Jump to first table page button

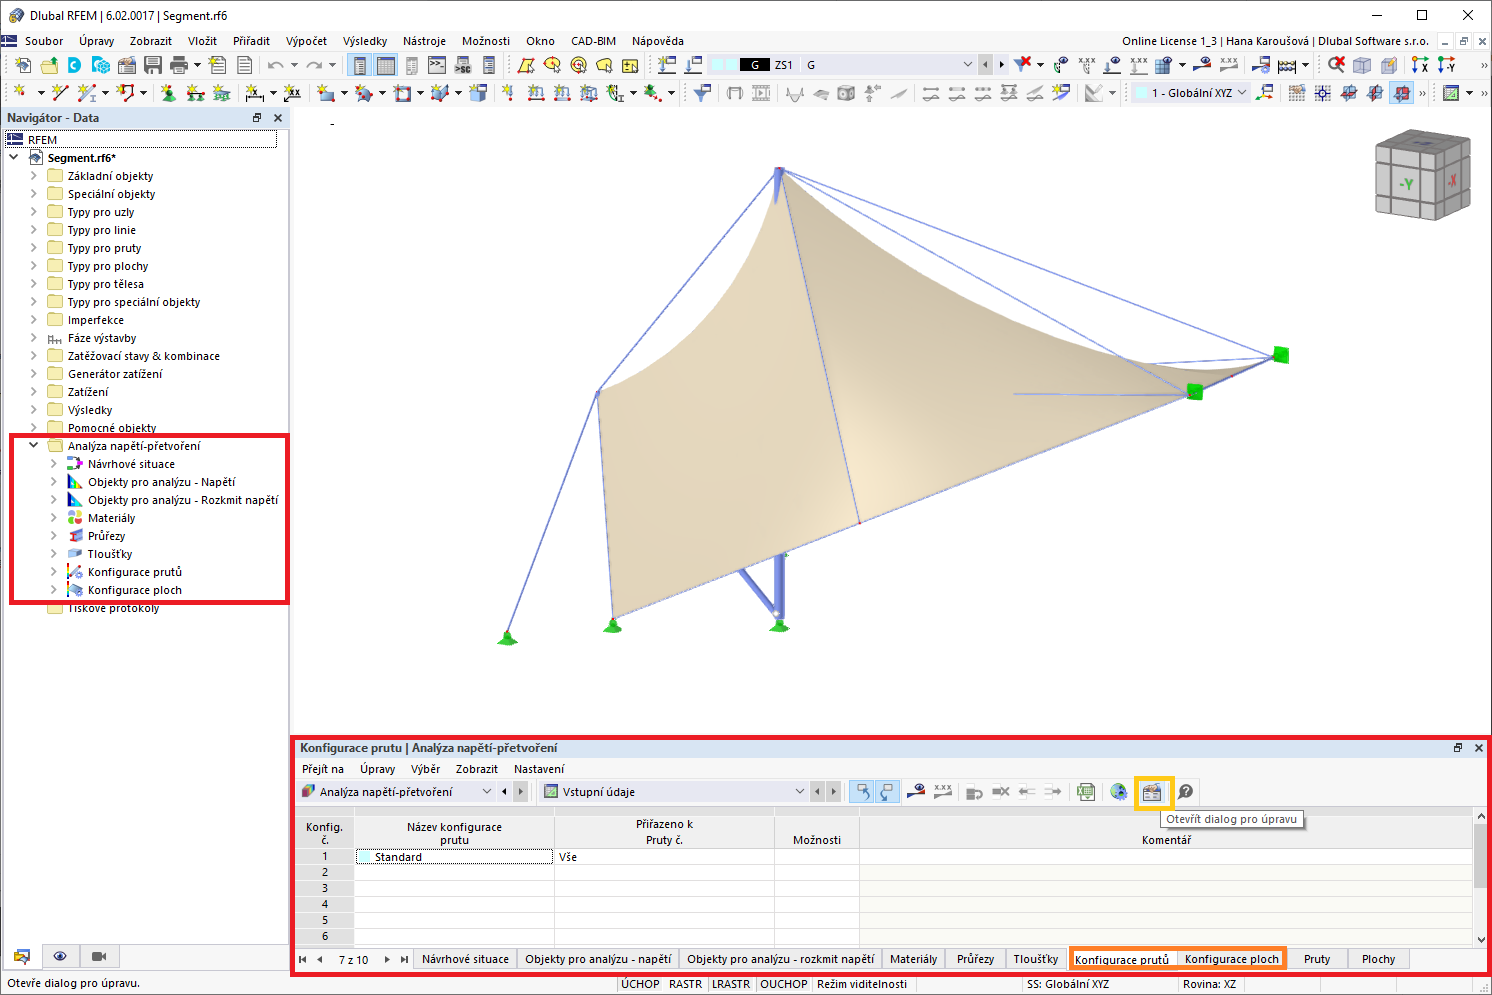tap(303, 959)
